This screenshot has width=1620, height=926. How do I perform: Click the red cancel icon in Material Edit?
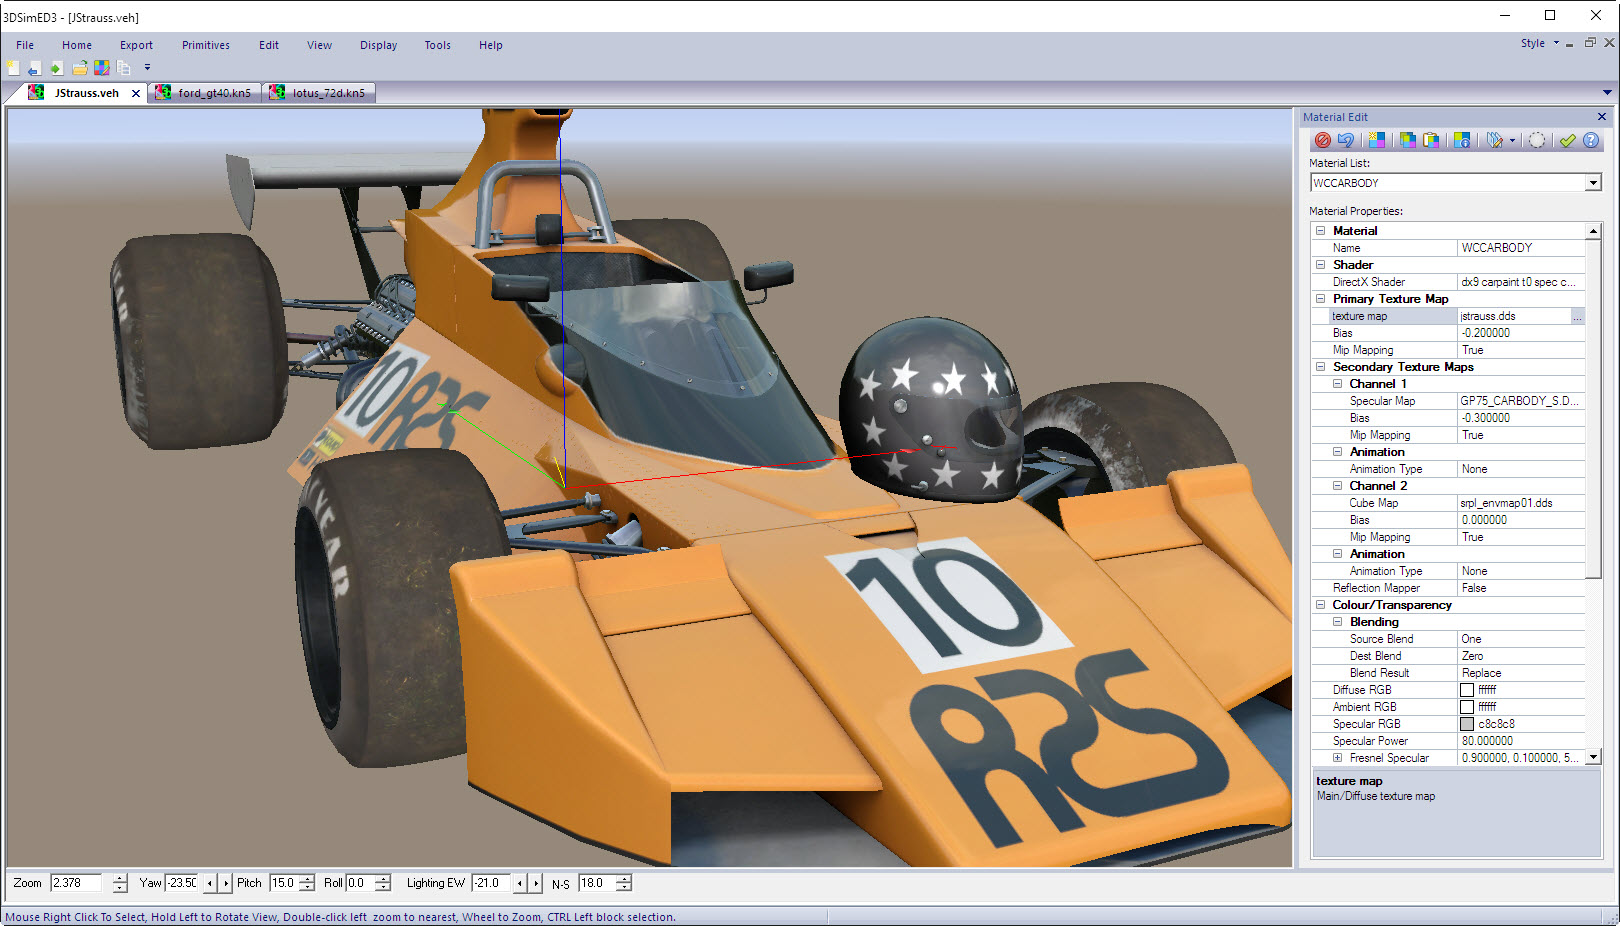pyautogui.click(x=1322, y=141)
